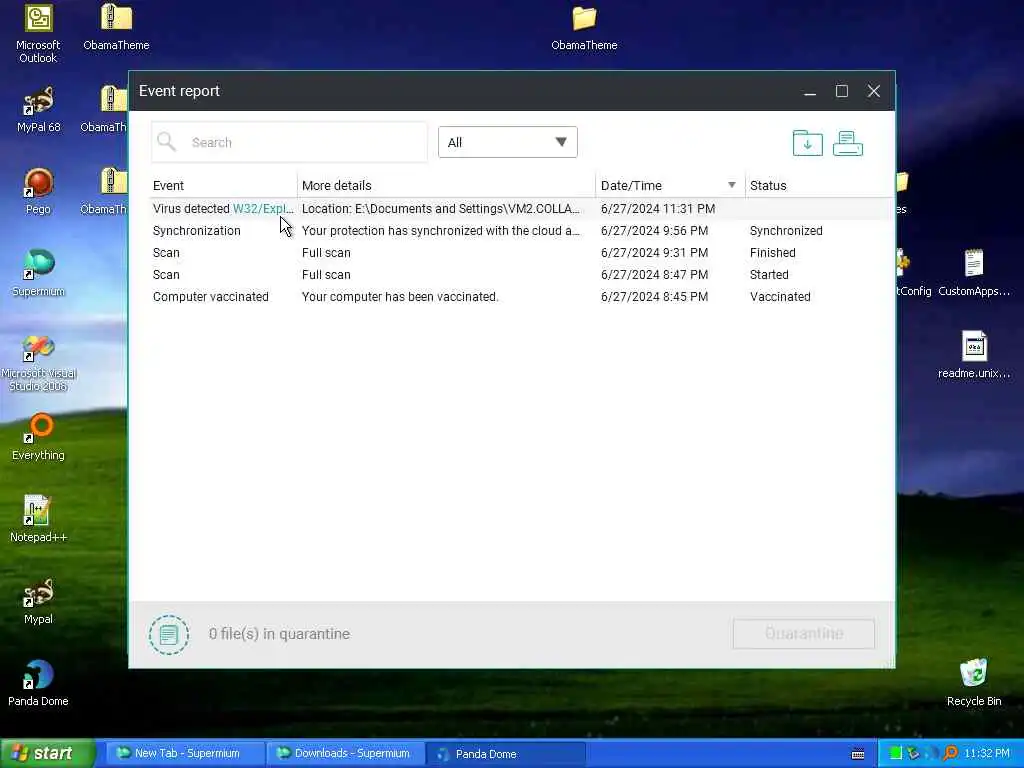Select the Synchronization event row
The height and width of the screenshot is (768, 1024).
click(x=520, y=231)
